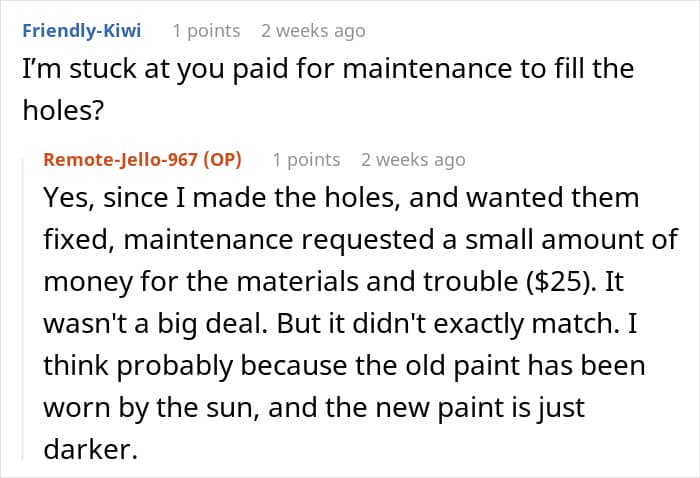Open Remote-Jello-967's user profile
700x478 pixels.
pyautogui.click(x=121, y=159)
